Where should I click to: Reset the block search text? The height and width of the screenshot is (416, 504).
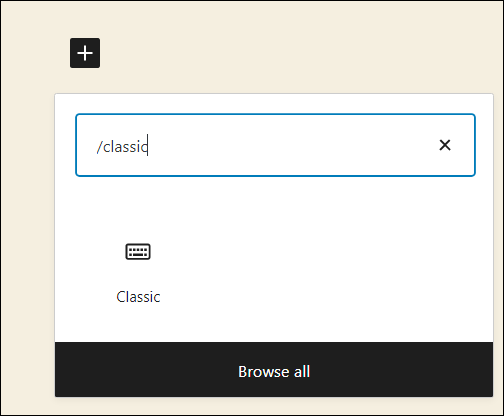(x=445, y=145)
